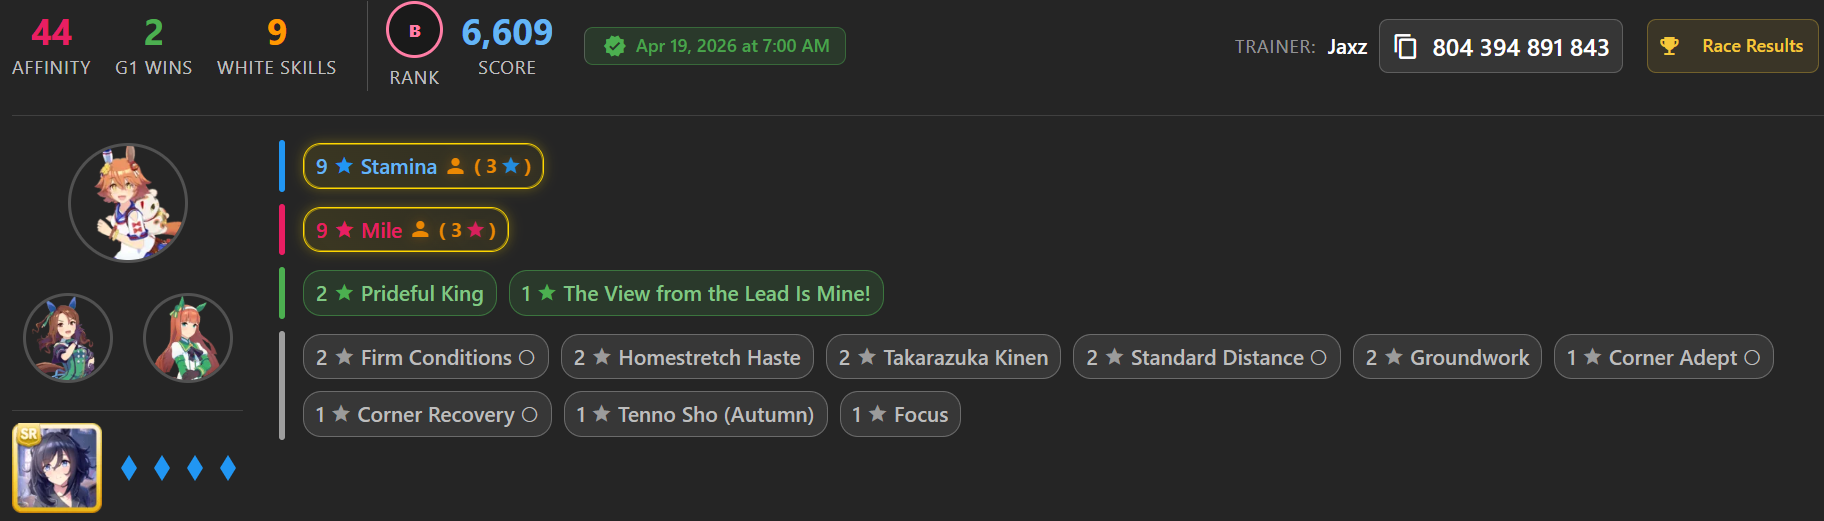Click the trophy icon beside Race Results
Image resolution: width=1824 pixels, height=521 pixels.
coord(1669,46)
